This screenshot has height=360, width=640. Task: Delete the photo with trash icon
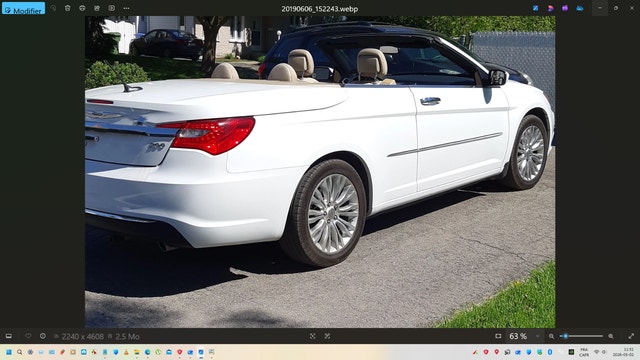point(68,8)
